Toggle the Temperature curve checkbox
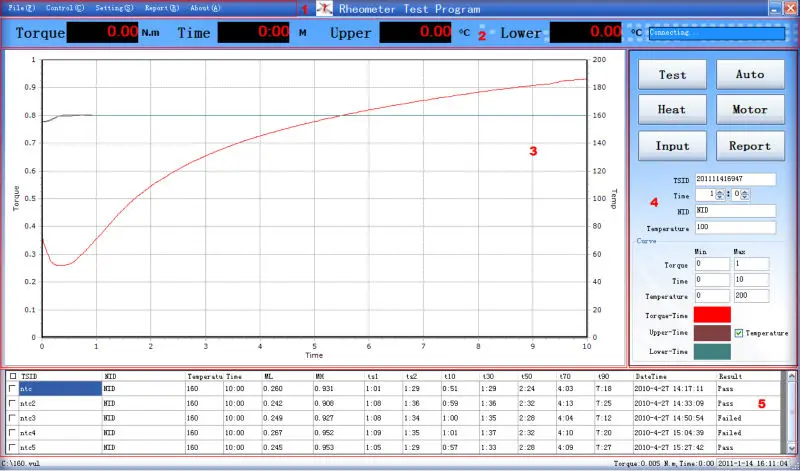800x471 pixels. point(738,333)
